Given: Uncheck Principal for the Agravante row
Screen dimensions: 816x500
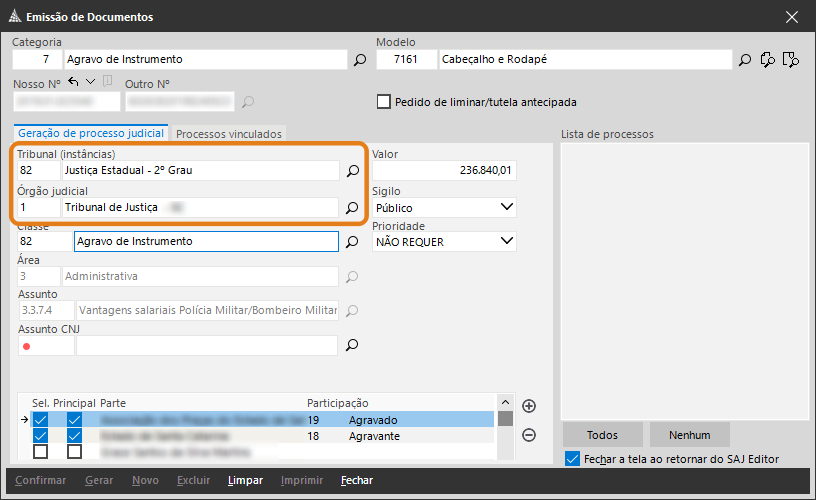Looking at the screenshot, I should tap(74, 435).
